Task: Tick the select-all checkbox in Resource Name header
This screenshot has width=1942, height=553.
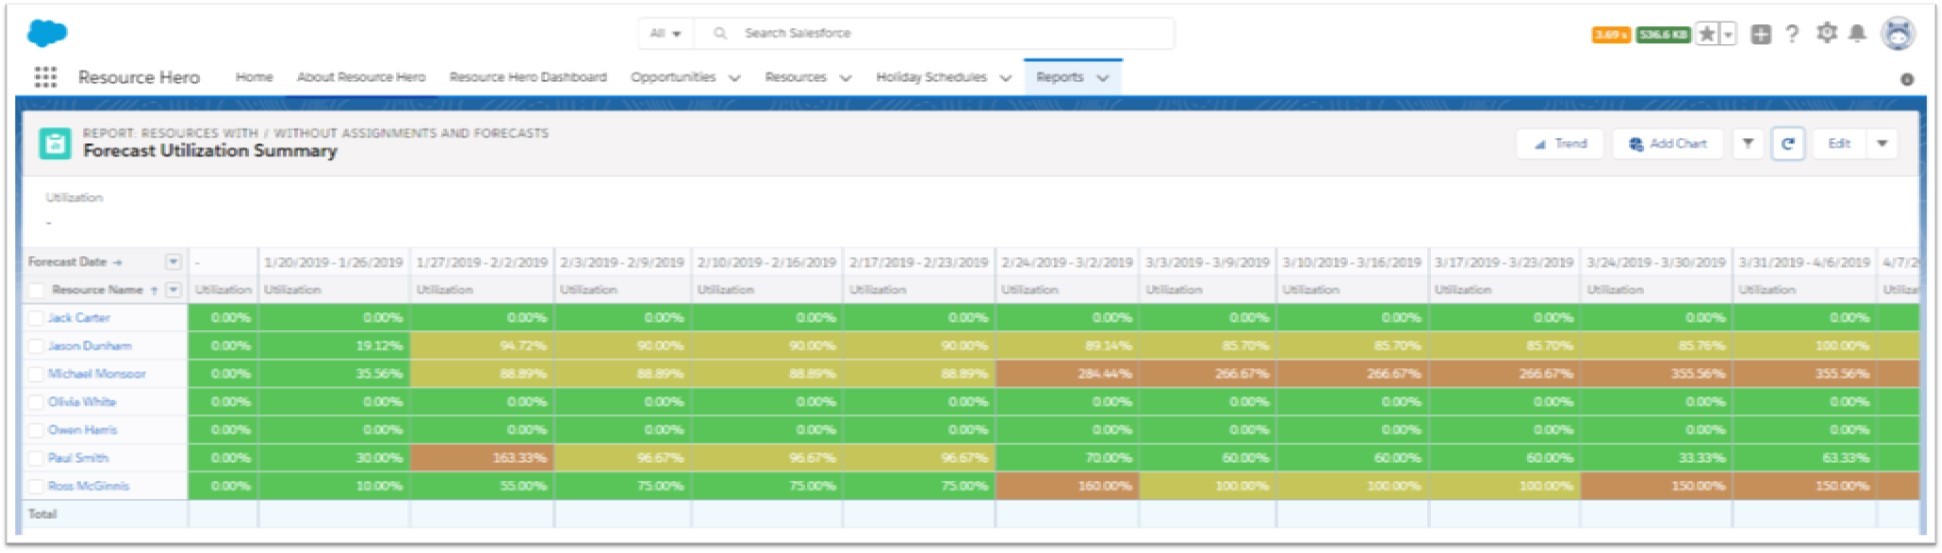Action: 36,290
